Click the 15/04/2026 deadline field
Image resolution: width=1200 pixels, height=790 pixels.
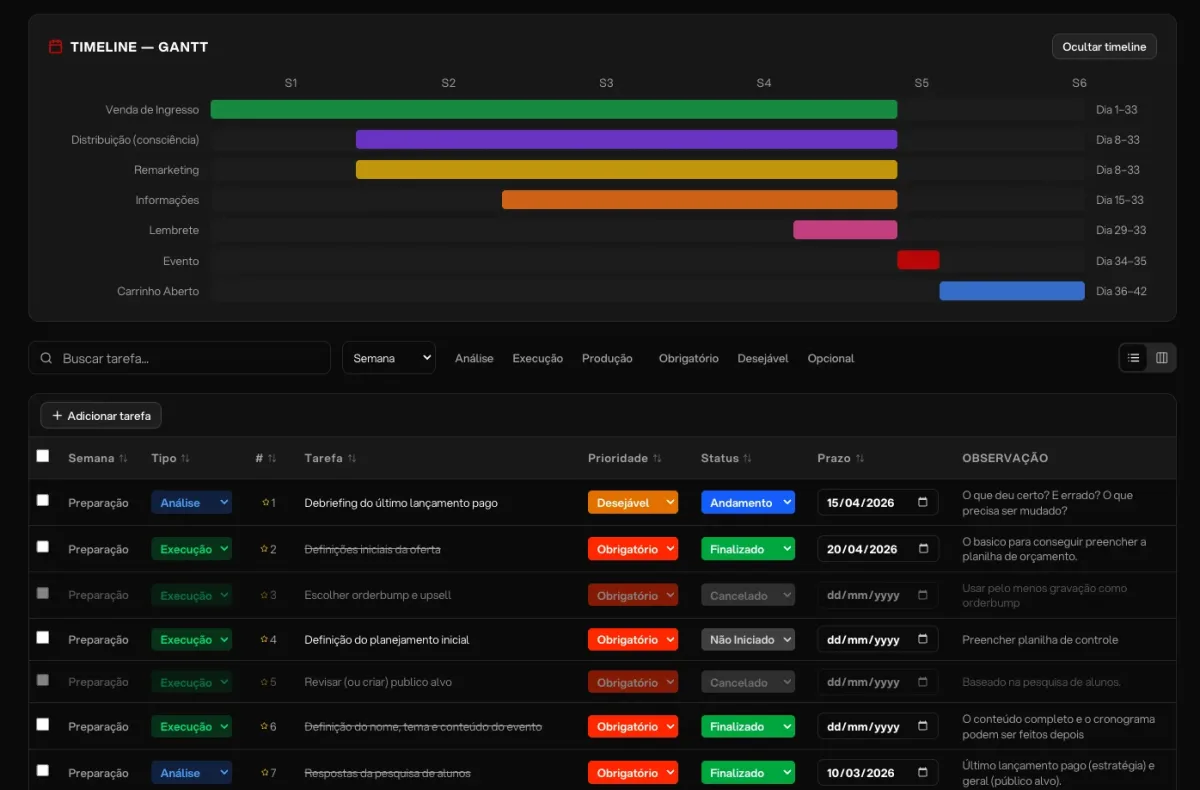878,503
